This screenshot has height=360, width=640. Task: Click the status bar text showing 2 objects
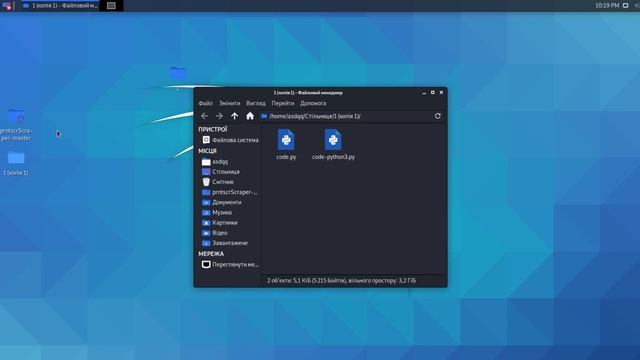[341, 280]
